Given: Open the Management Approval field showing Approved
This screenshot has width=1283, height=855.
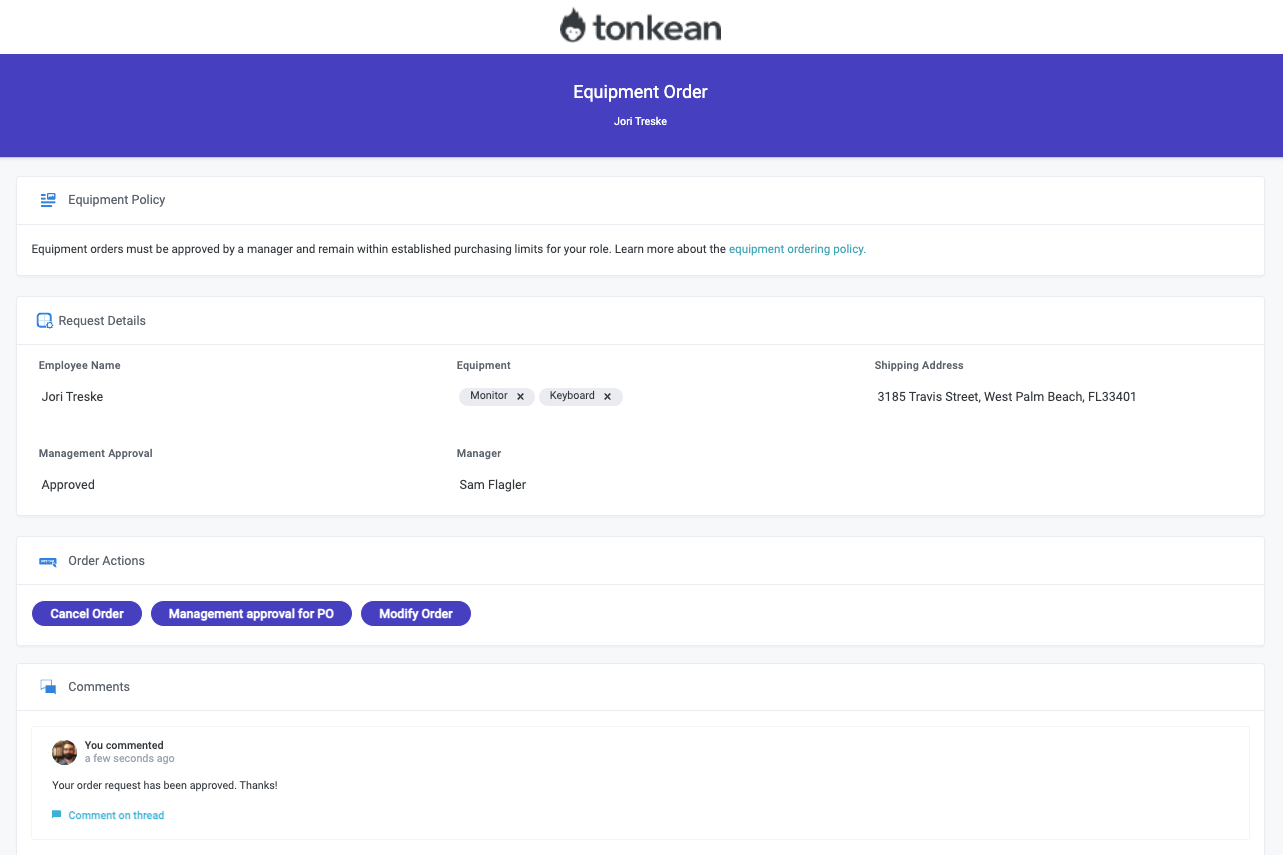Looking at the screenshot, I should pos(68,485).
